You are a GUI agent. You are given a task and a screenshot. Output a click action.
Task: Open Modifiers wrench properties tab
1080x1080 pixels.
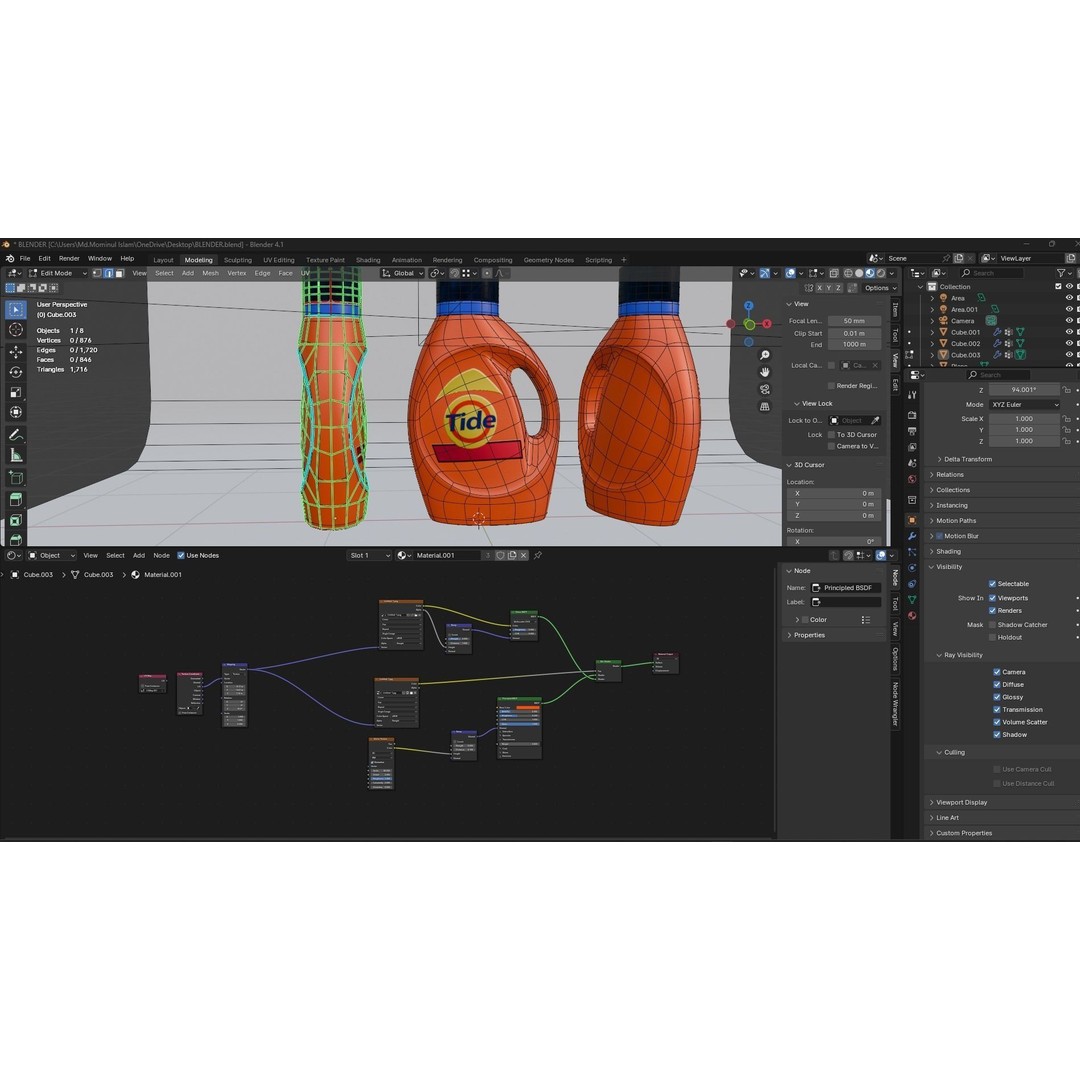(x=912, y=536)
